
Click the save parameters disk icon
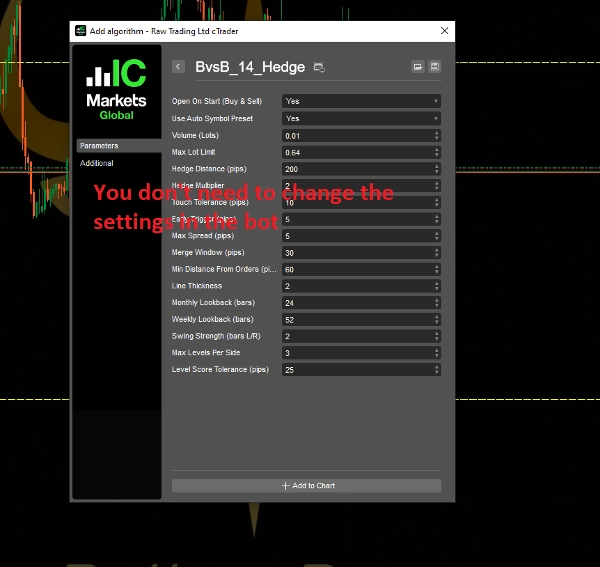(x=434, y=67)
